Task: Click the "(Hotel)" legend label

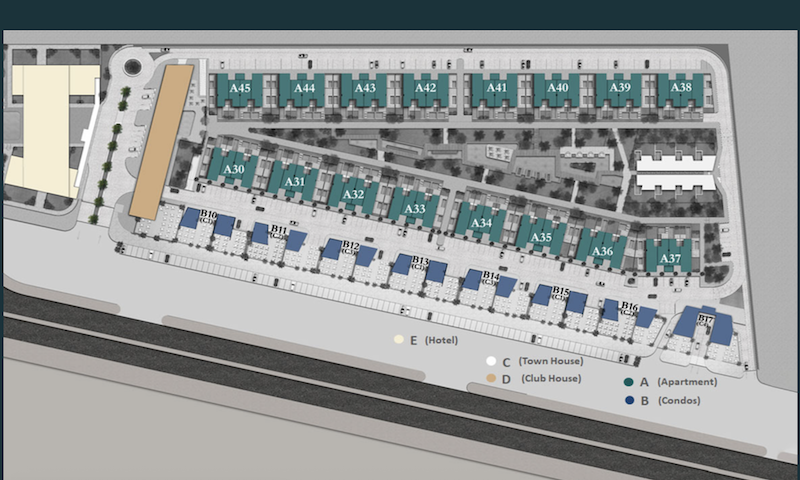Action: pos(440,341)
